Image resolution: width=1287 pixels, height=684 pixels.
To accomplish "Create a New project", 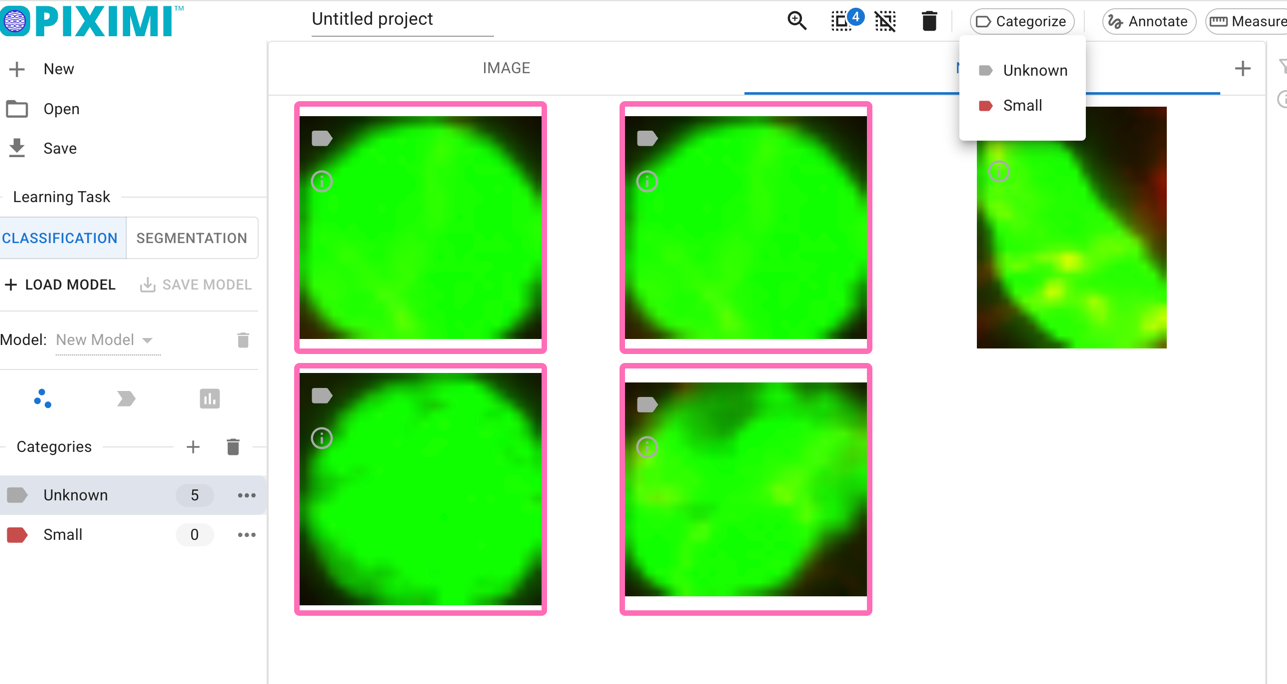I will (x=58, y=69).
